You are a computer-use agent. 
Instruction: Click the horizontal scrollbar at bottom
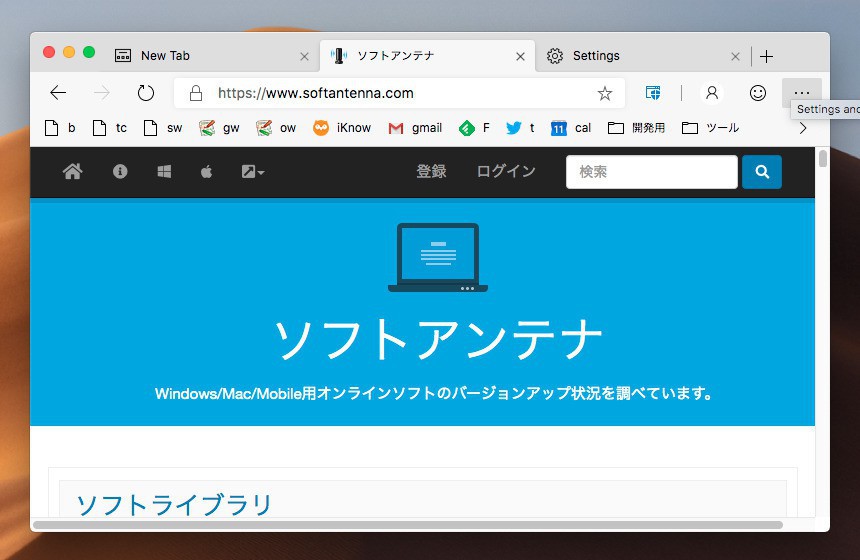(x=408, y=525)
